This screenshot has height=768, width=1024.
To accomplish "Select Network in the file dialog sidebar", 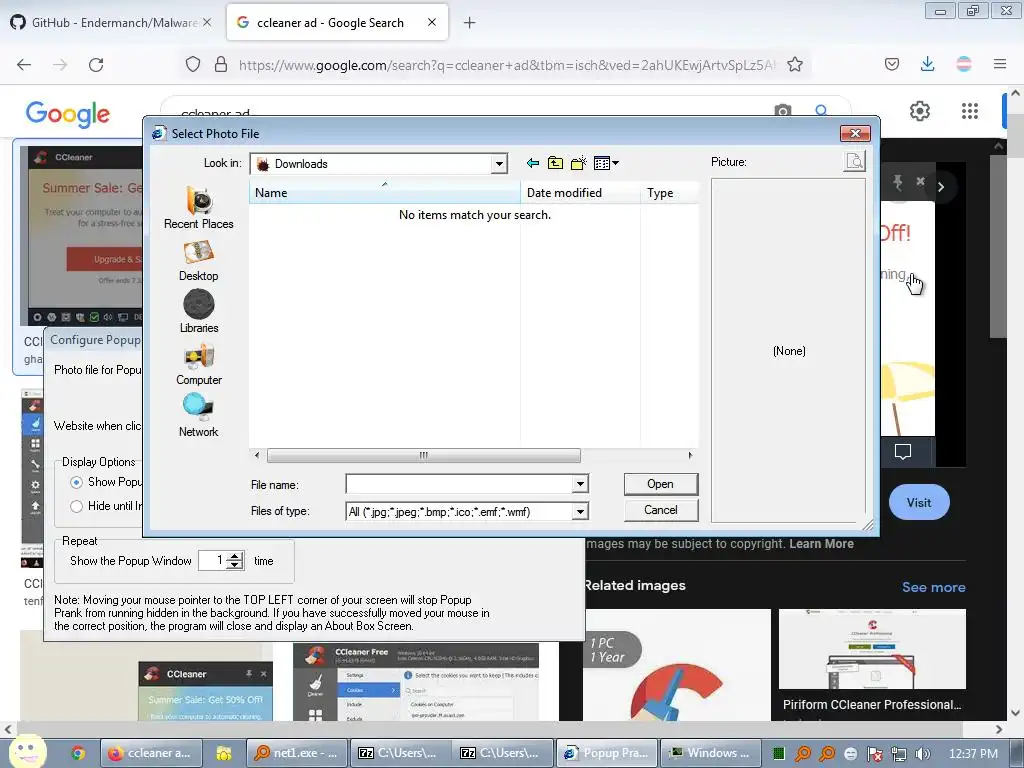I will [x=199, y=416].
